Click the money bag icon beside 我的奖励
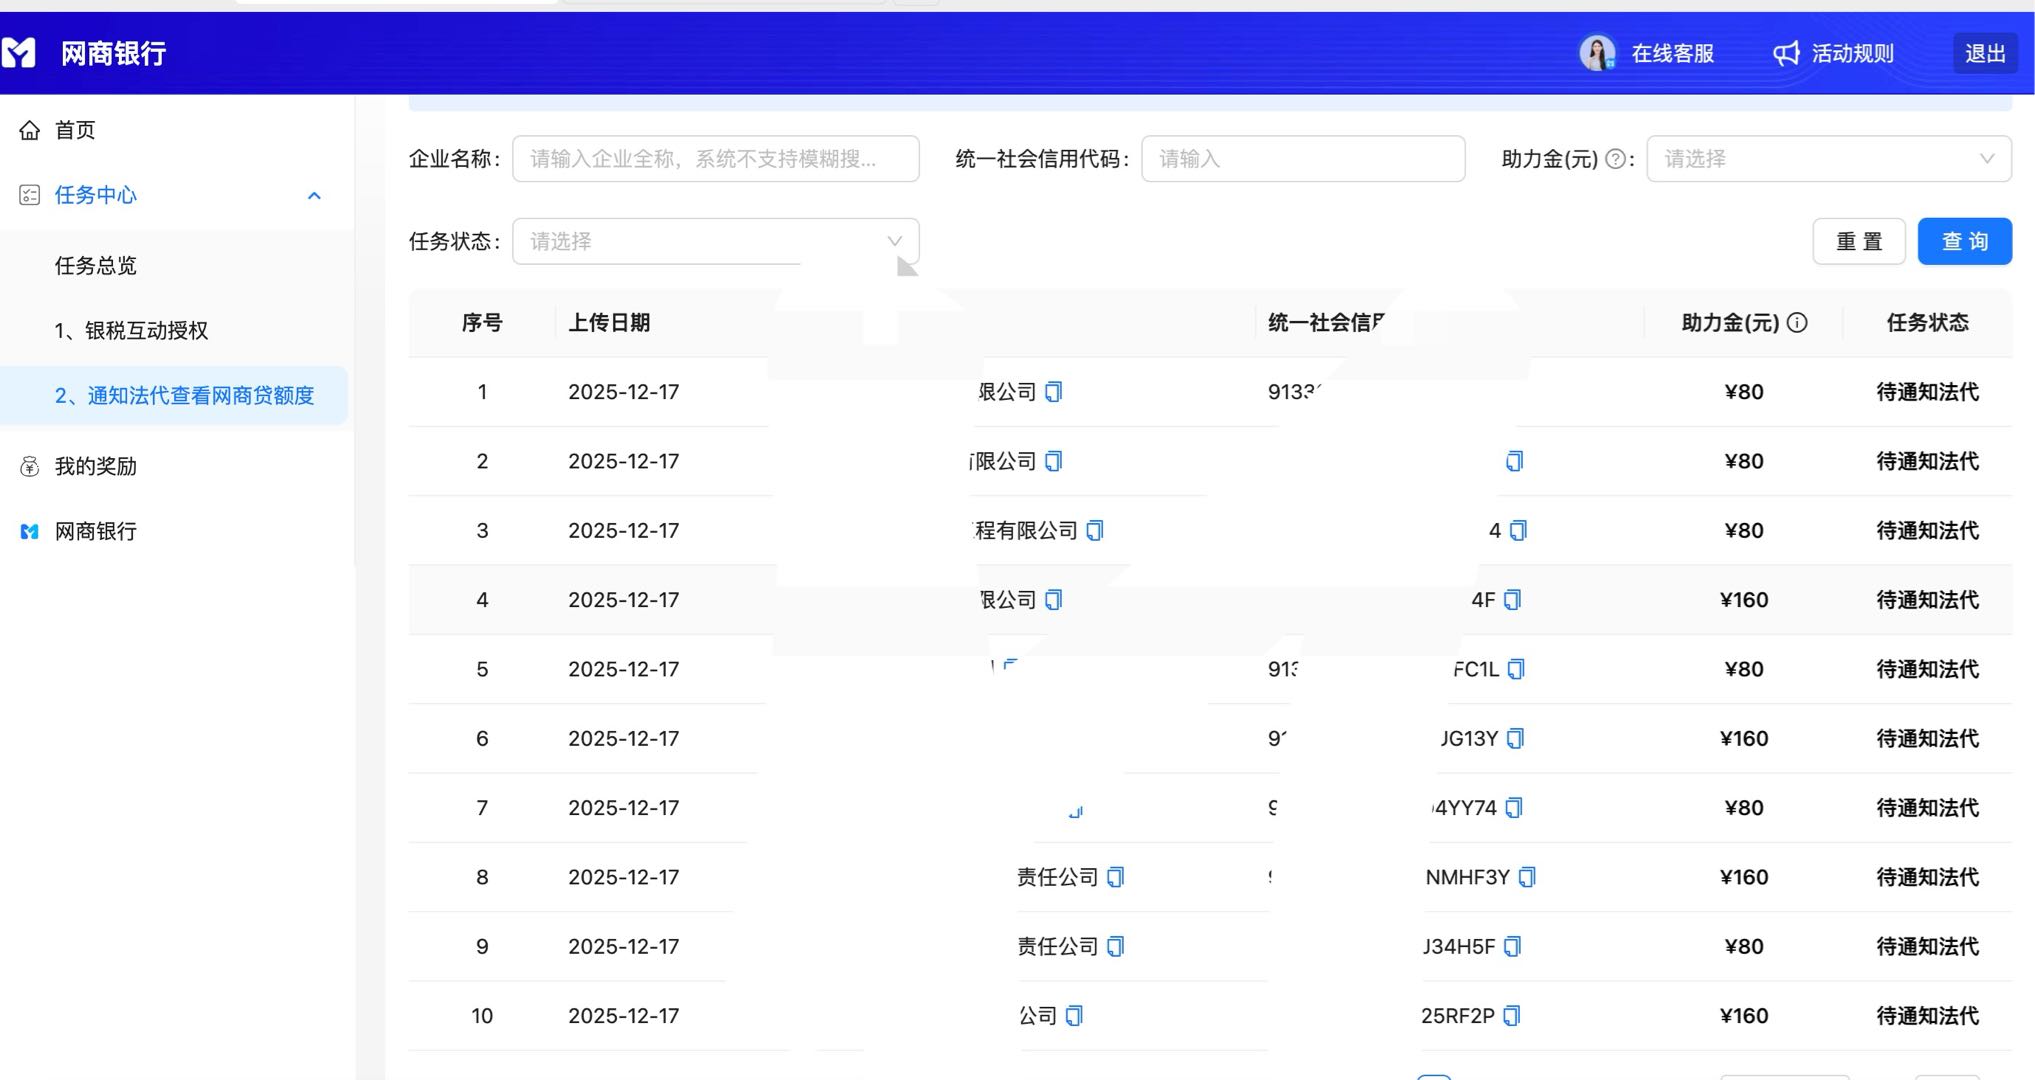Image resolution: width=2035 pixels, height=1080 pixels. point(28,466)
